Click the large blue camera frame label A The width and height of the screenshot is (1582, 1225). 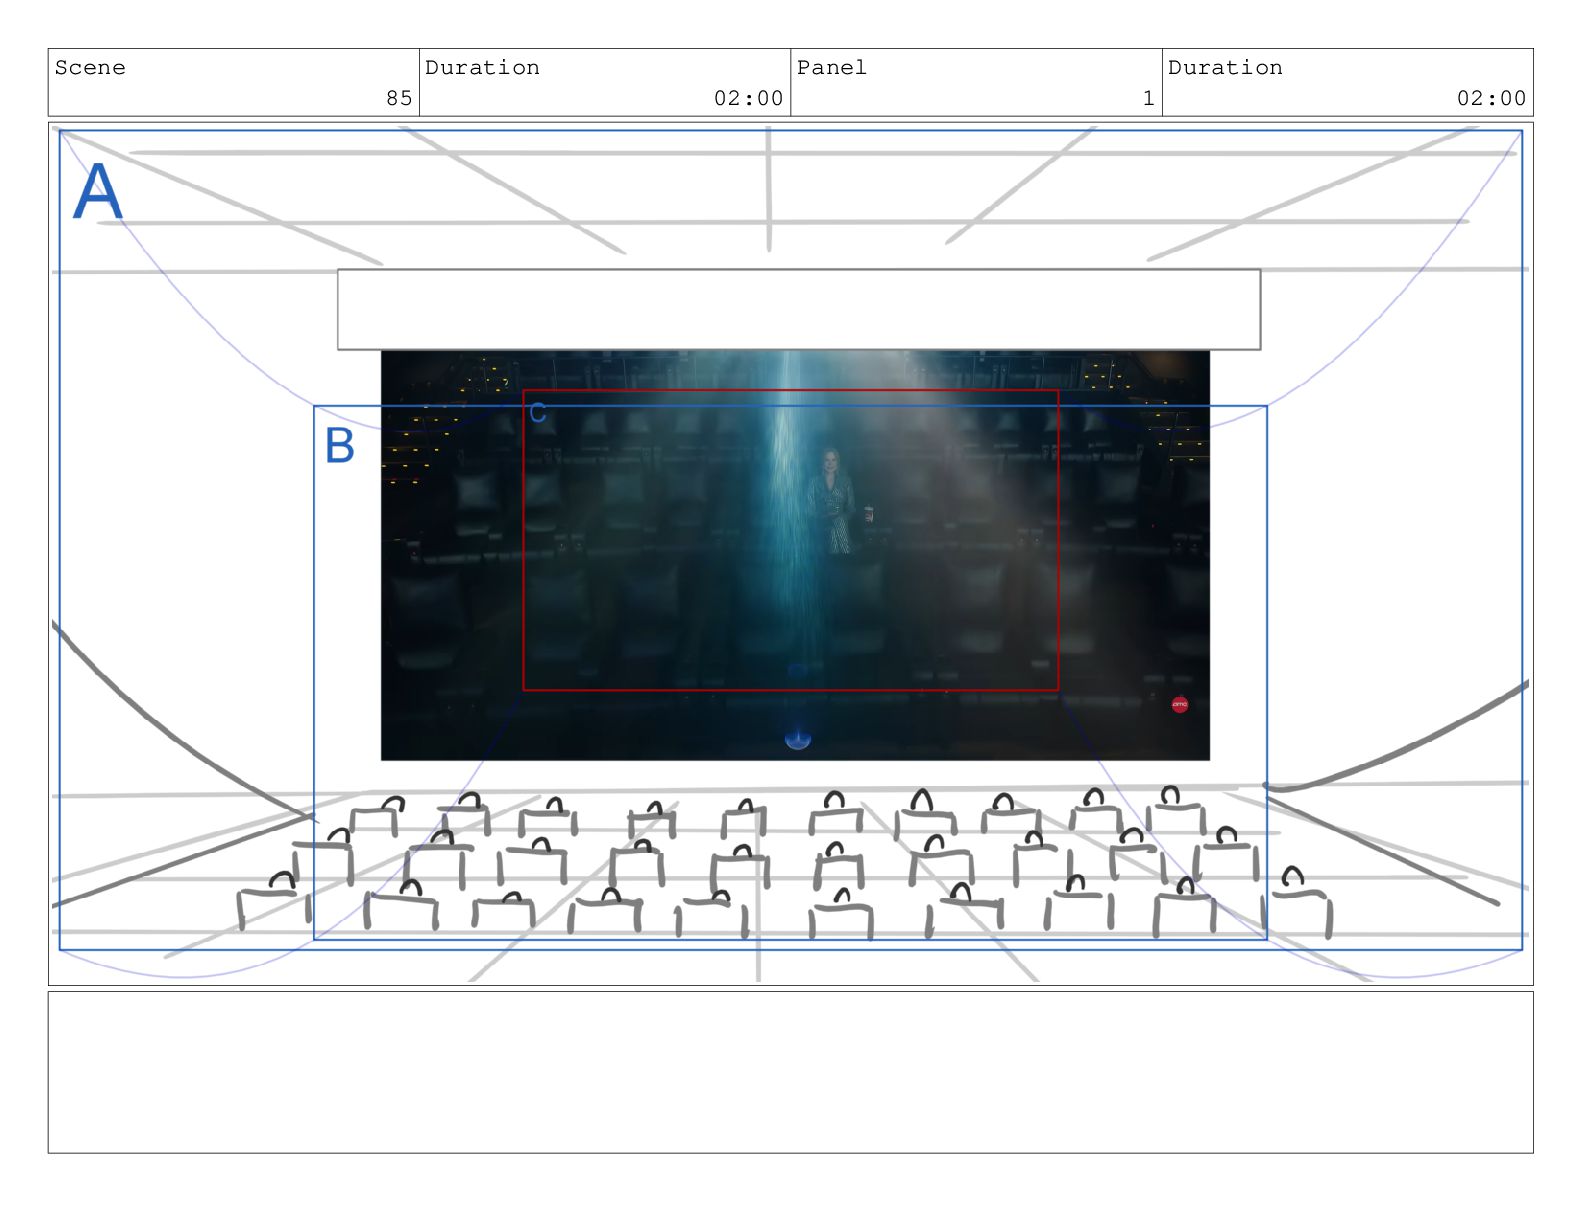point(97,191)
